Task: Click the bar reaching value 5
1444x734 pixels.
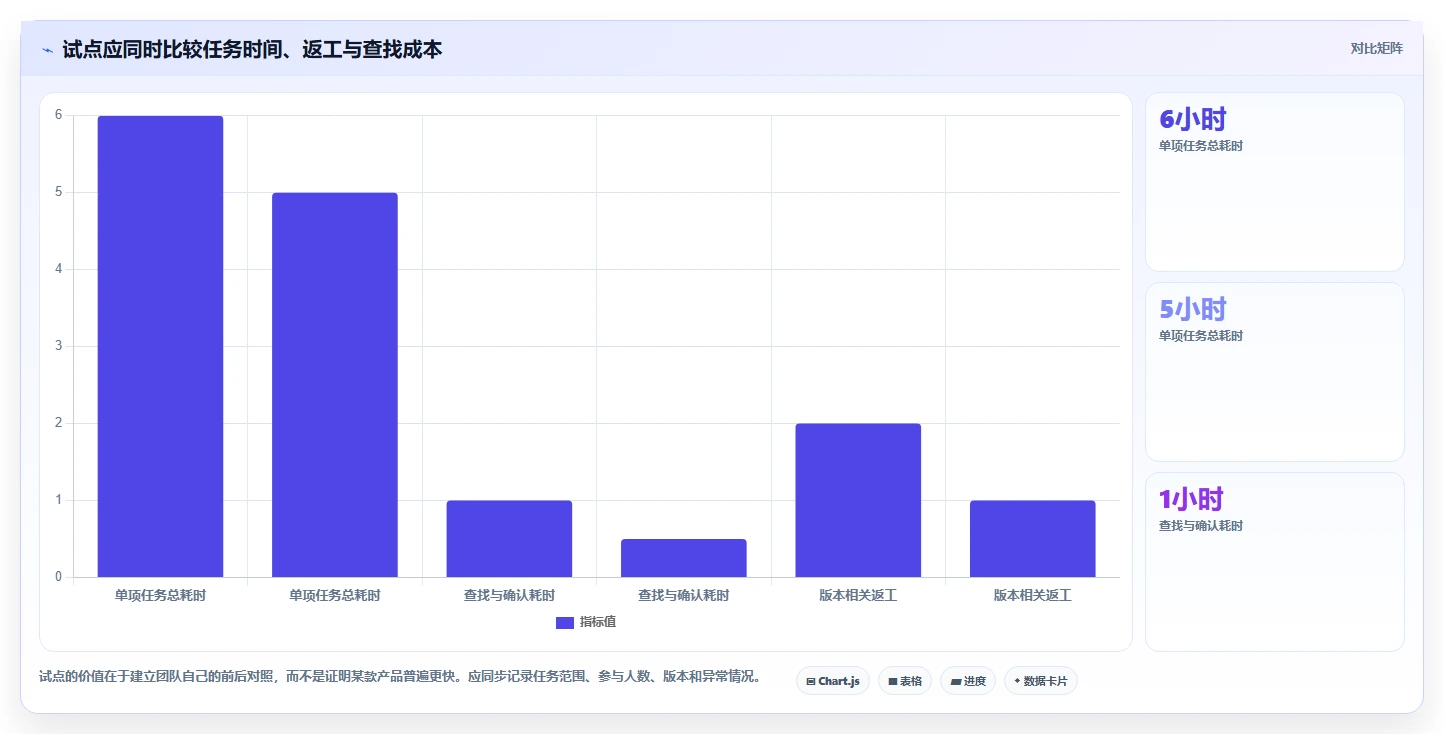Action: click(335, 385)
